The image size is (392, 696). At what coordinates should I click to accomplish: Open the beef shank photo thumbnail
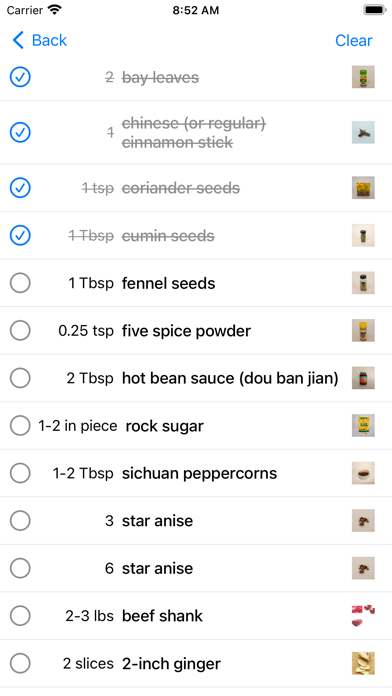(x=363, y=616)
